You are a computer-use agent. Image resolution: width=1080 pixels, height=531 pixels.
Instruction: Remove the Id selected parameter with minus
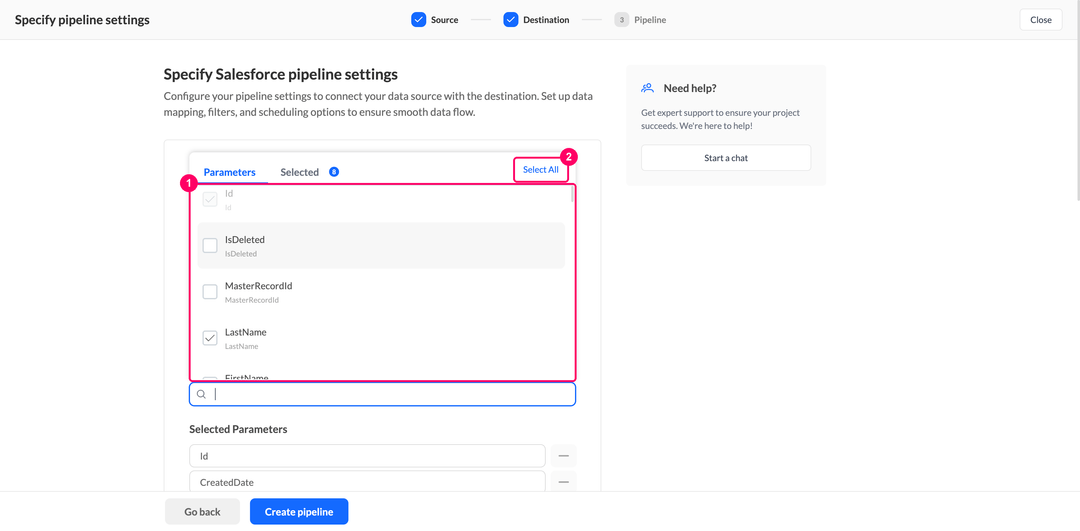pos(563,456)
